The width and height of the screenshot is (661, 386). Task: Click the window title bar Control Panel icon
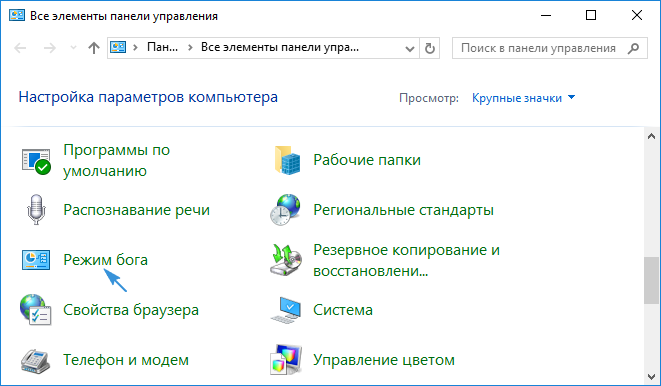pyautogui.click(x=17, y=16)
